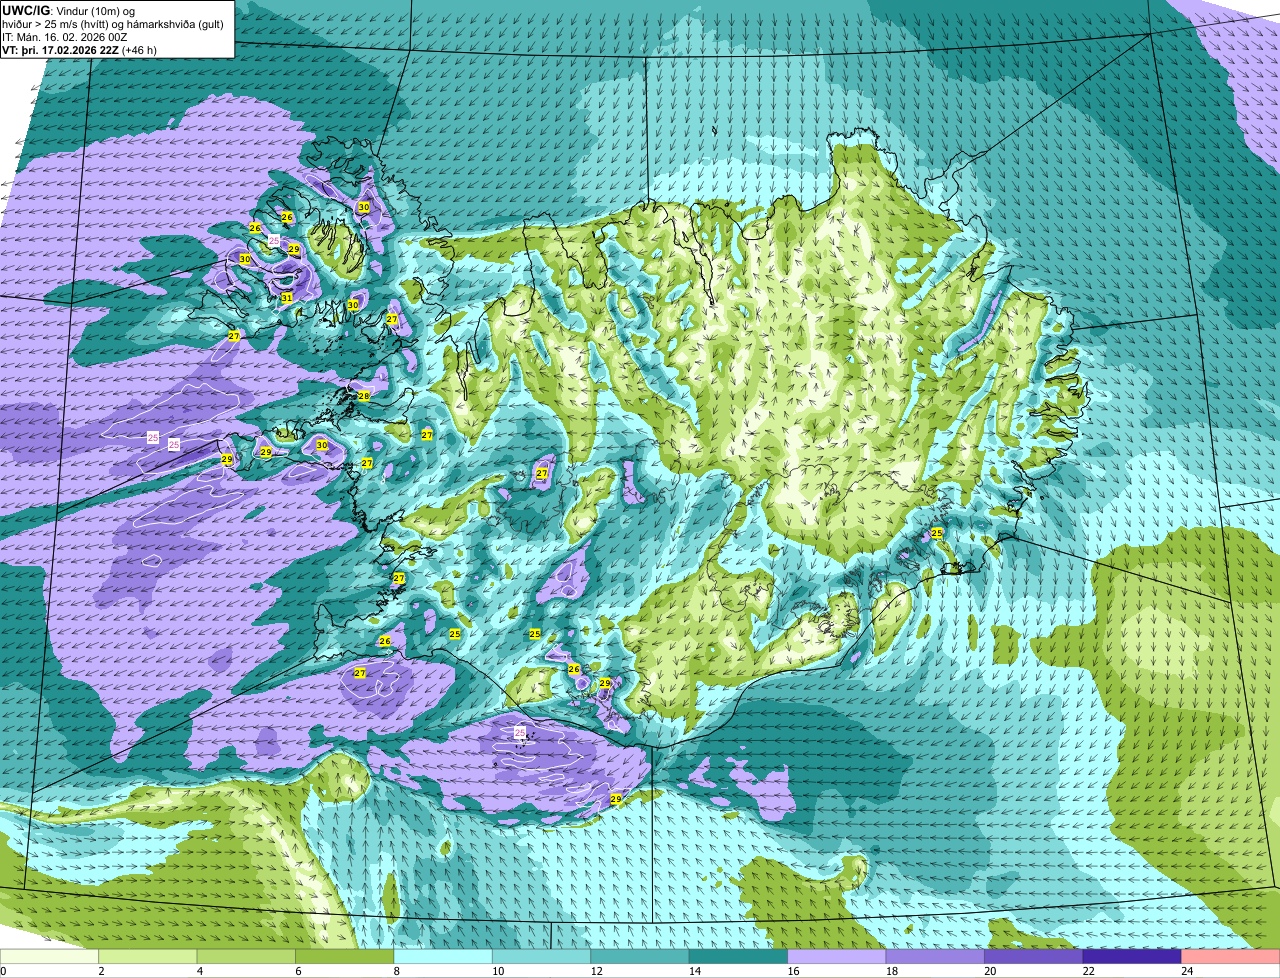
Task: Click the 18–20 m/s purple legend swatch
Action: (x=935, y=956)
